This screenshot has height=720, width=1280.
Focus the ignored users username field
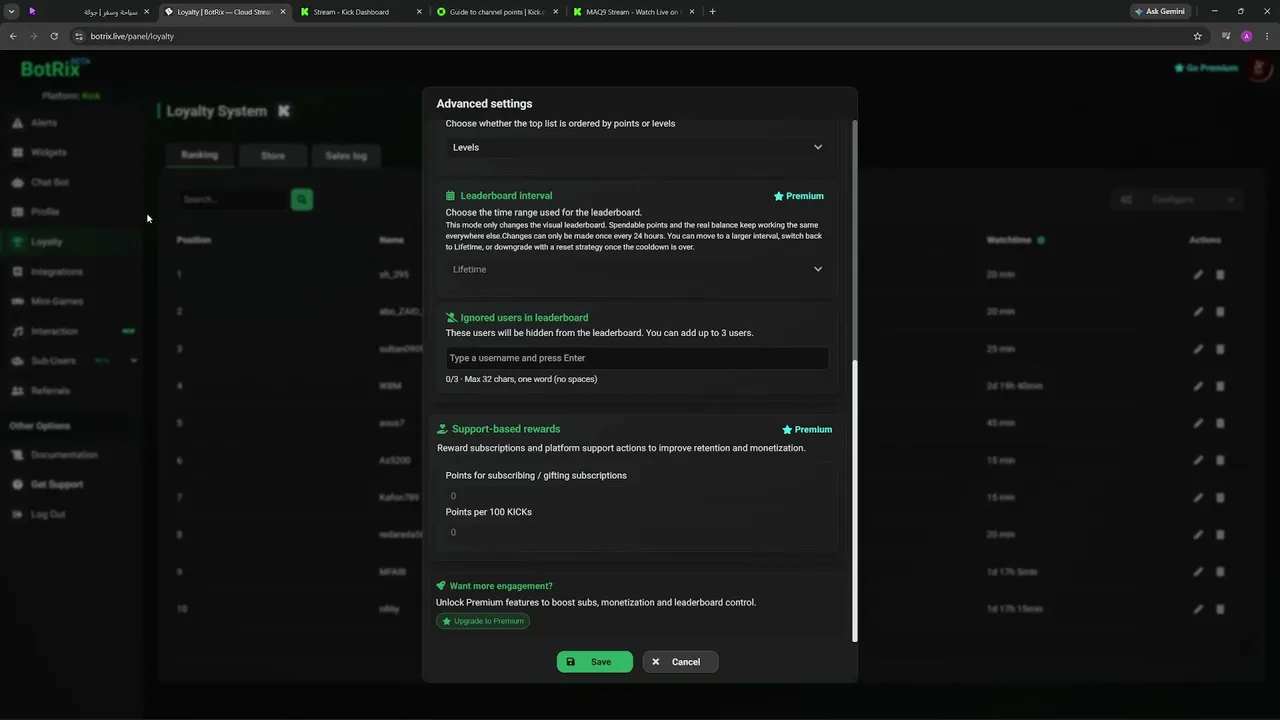pos(637,358)
